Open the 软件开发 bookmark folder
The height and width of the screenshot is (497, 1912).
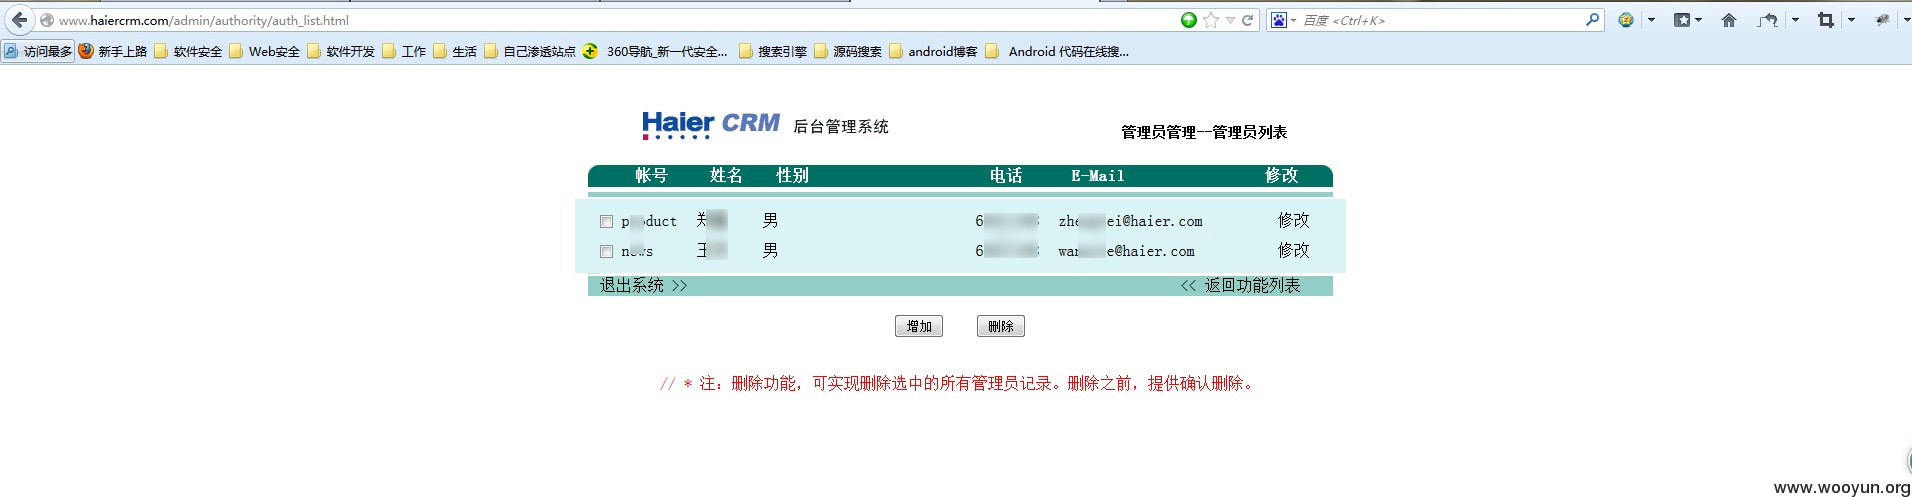(x=341, y=51)
